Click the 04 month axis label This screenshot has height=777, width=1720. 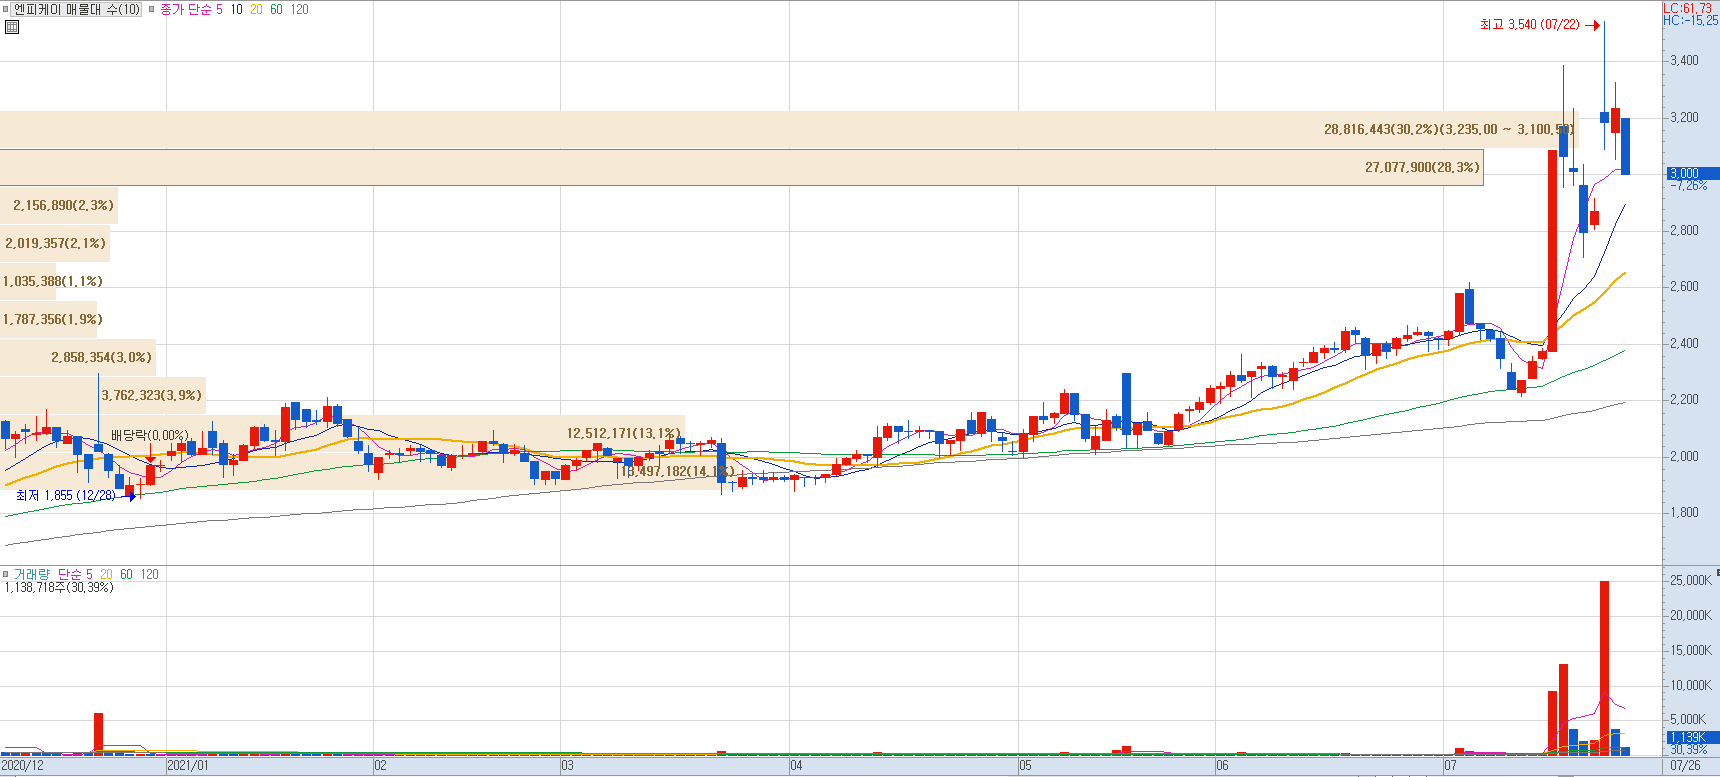[x=796, y=766]
